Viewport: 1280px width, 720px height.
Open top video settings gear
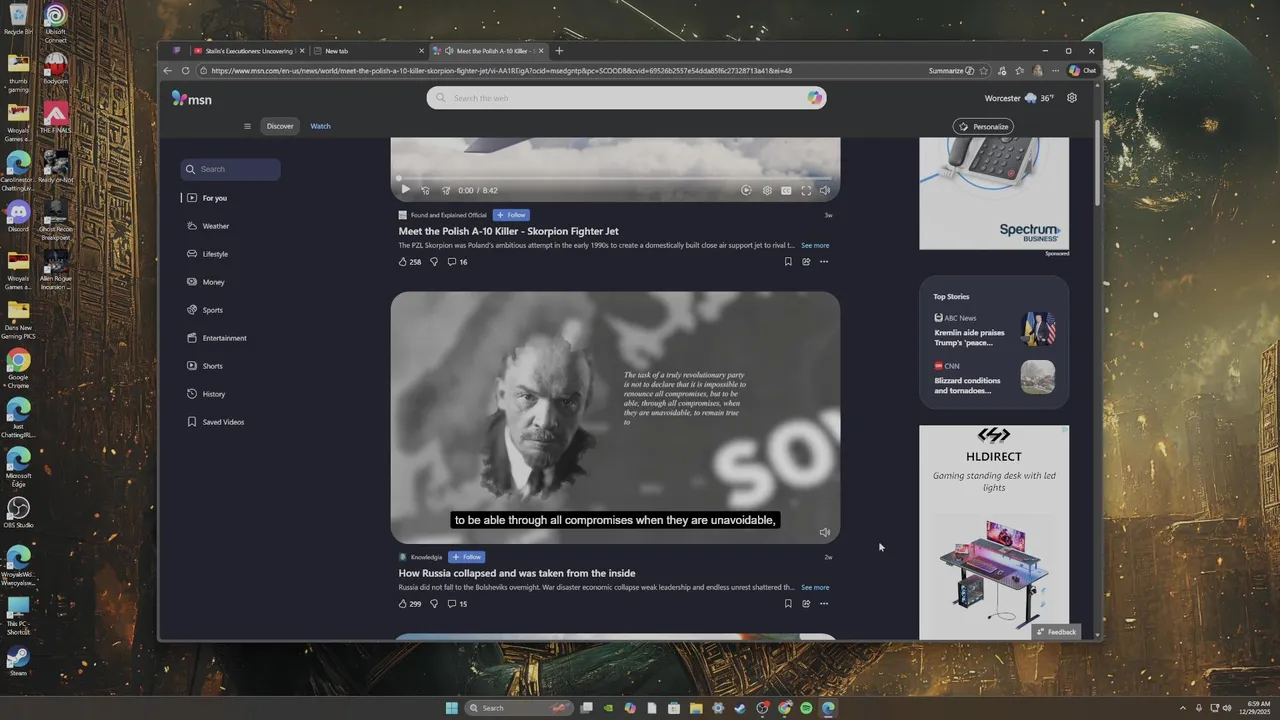(x=767, y=190)
